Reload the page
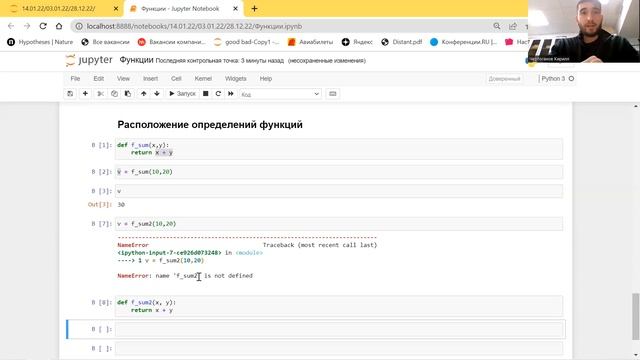 click(43, 26)
